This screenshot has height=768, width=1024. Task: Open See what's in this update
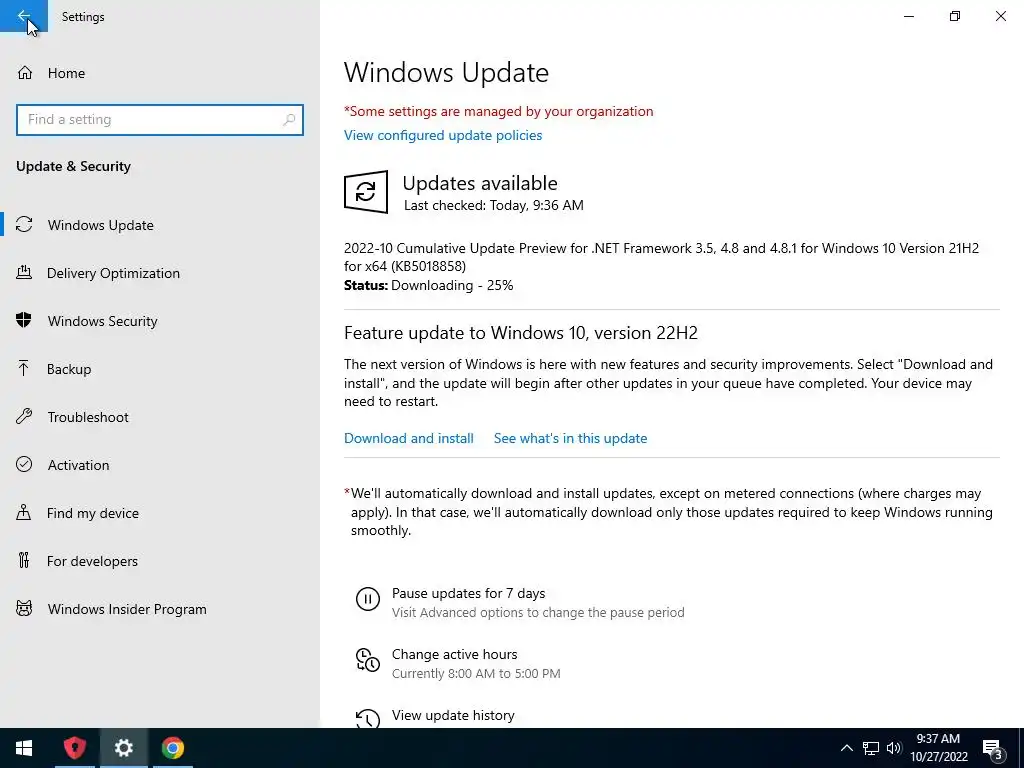click(x=570, y=438)
